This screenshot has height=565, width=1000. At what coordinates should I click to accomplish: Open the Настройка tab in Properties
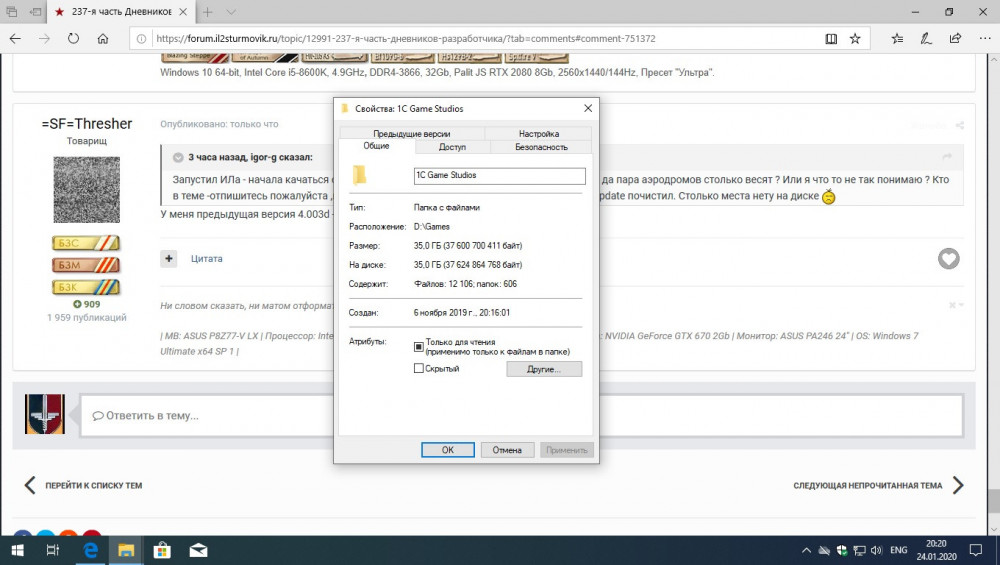[539, 133]
